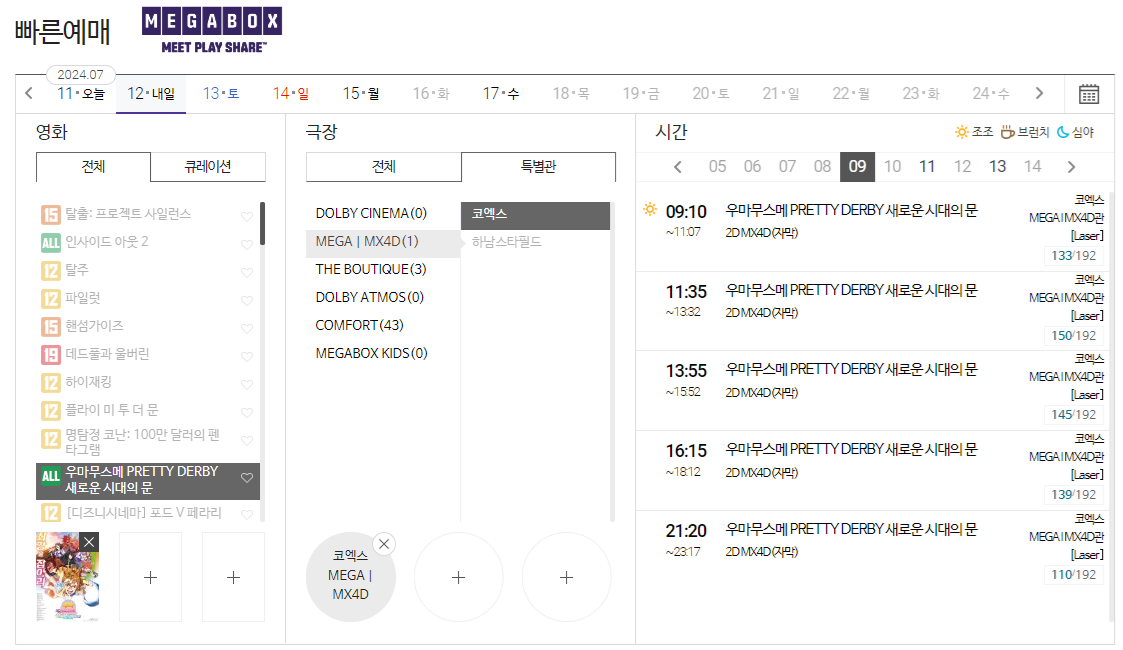Select hour 10 in time bar
Viewport: 1123px width, 650px height.
892,167
